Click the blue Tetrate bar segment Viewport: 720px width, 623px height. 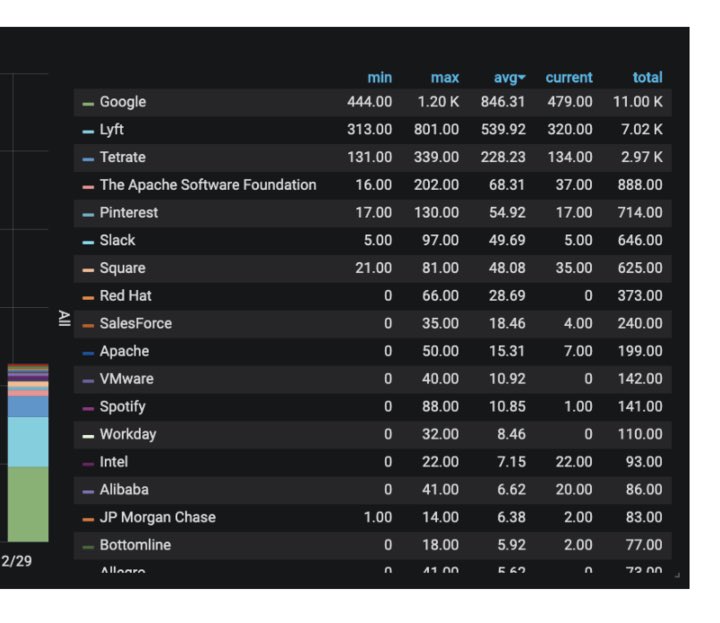(28, 406)
